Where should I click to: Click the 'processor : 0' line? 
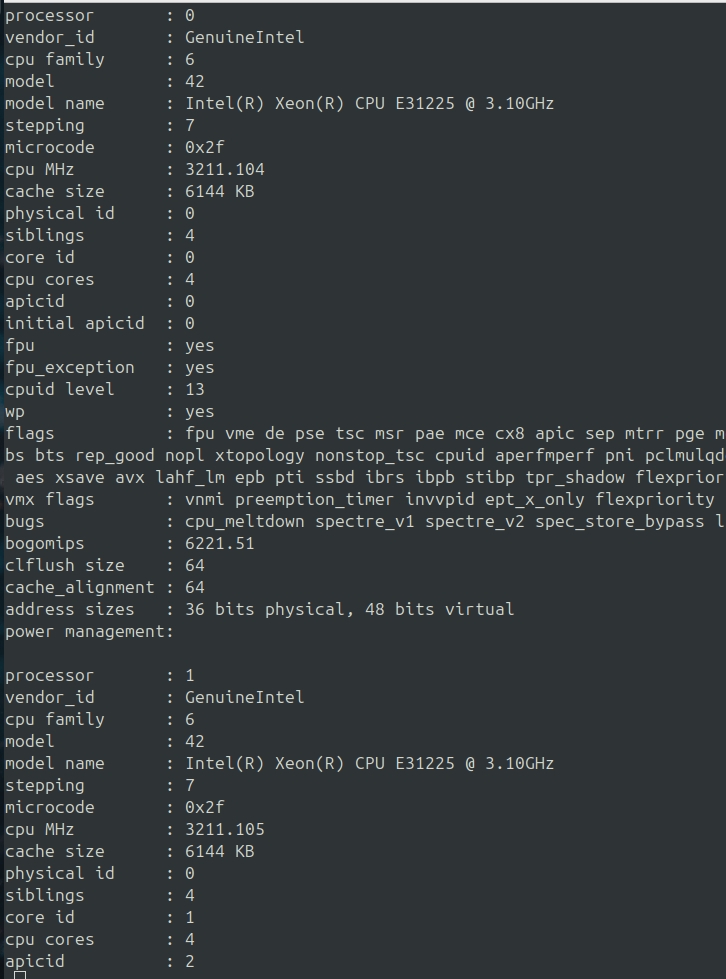pos(100,16)
